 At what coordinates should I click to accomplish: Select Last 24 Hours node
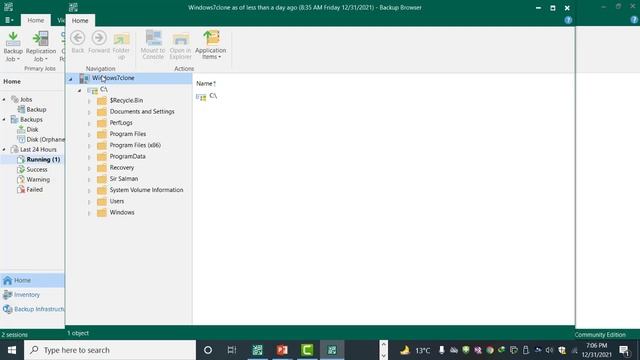pyautogui.click(x=38, y=149)
